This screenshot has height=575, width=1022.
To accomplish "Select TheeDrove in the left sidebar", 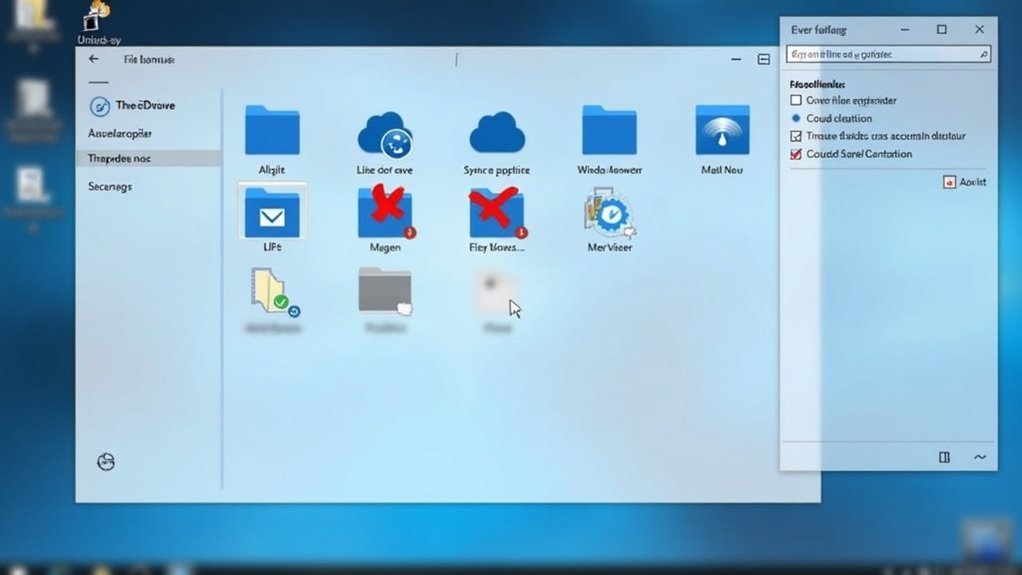I will click(138, 106).
